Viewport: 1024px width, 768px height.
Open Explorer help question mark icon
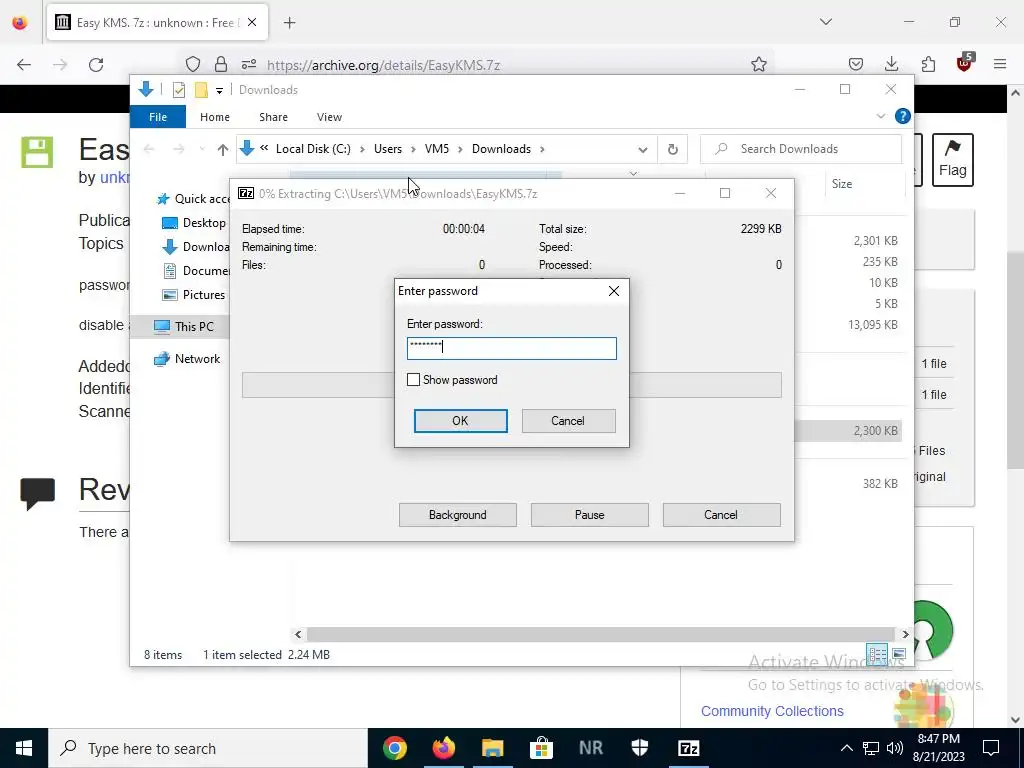(x=903, y=116)
